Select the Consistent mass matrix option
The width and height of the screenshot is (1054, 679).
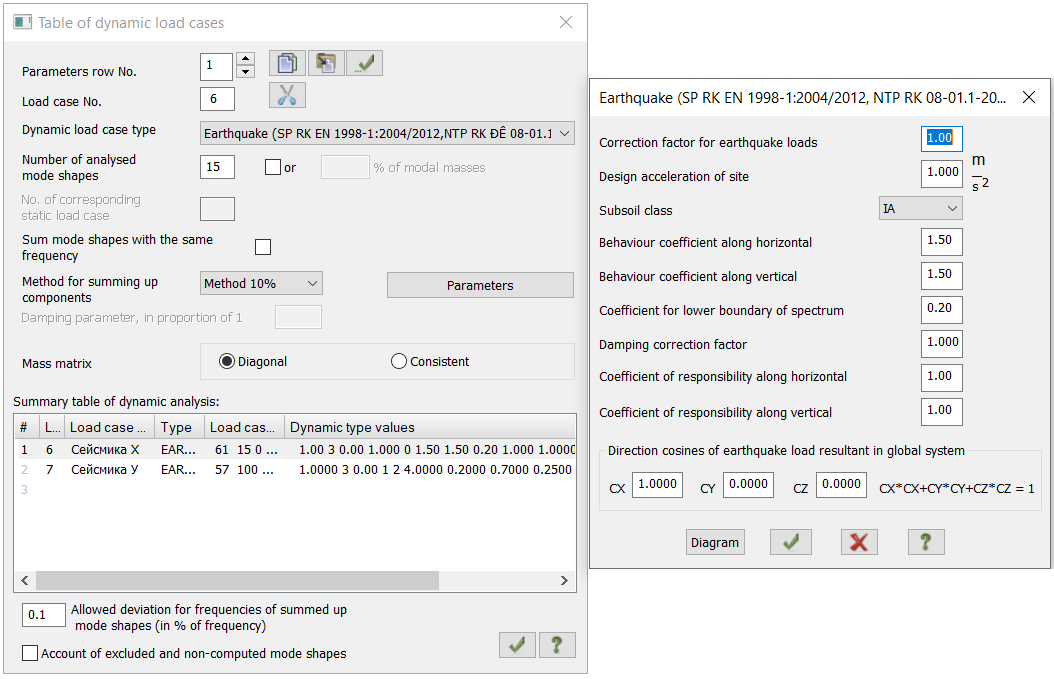(400, 362)
